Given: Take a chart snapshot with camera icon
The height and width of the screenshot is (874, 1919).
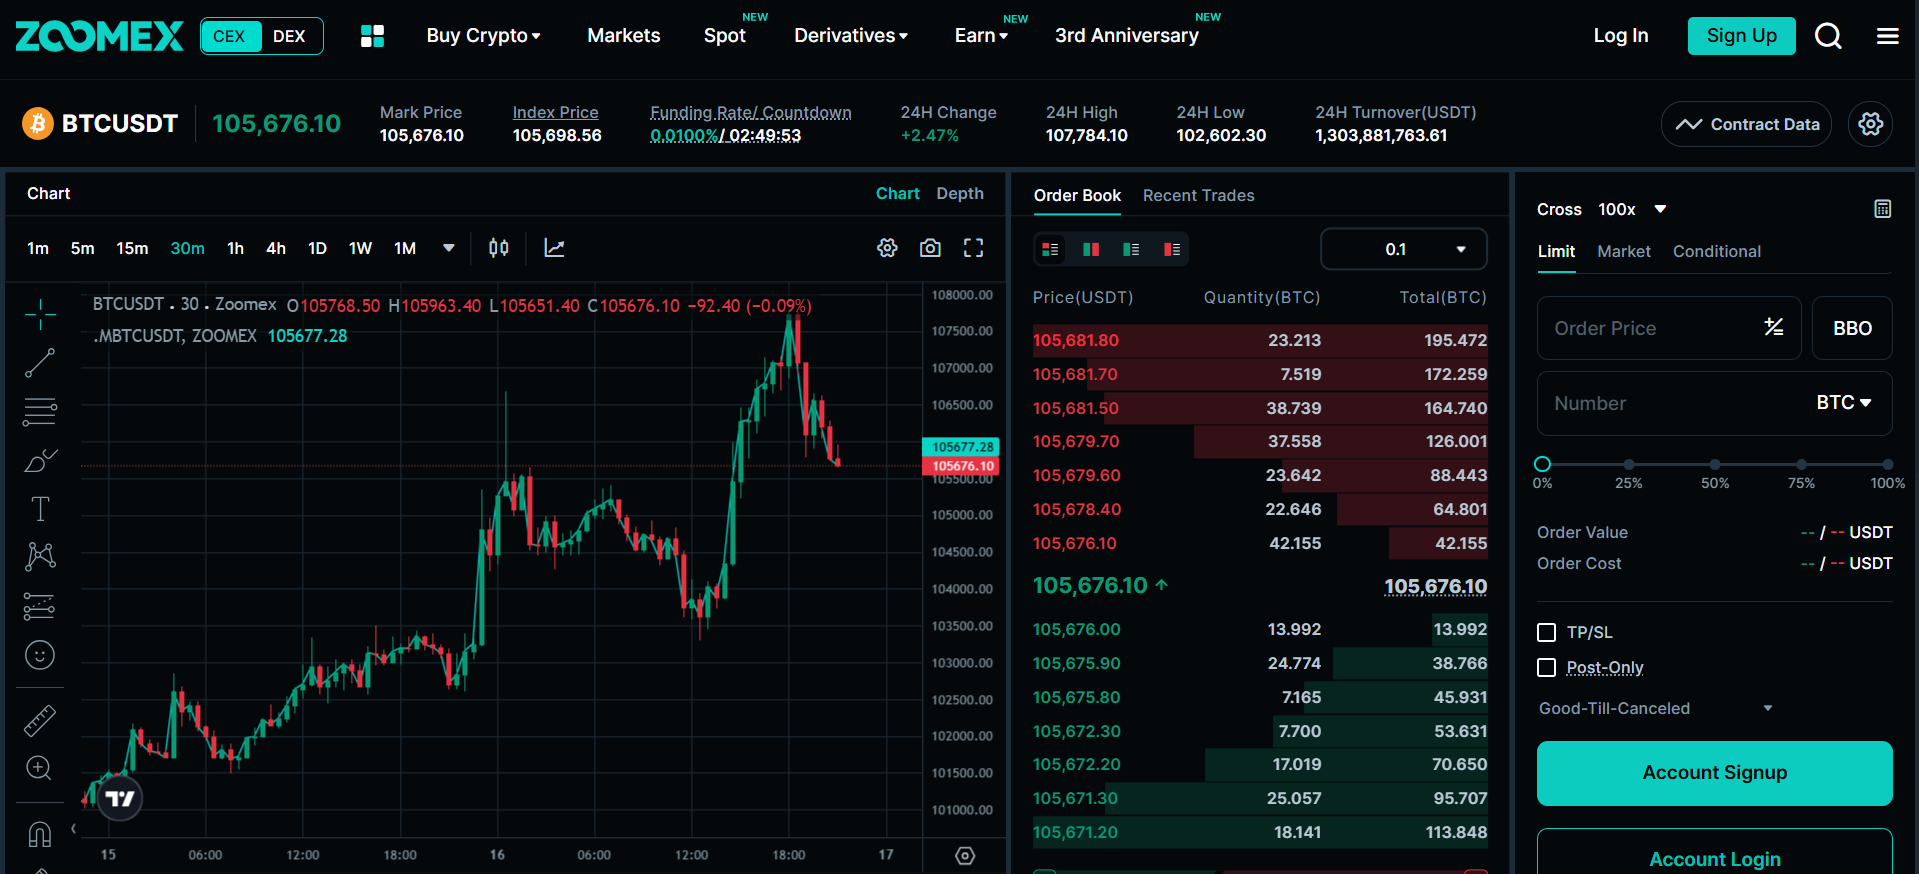Looking at the screenshot, I should coord(930,248).
